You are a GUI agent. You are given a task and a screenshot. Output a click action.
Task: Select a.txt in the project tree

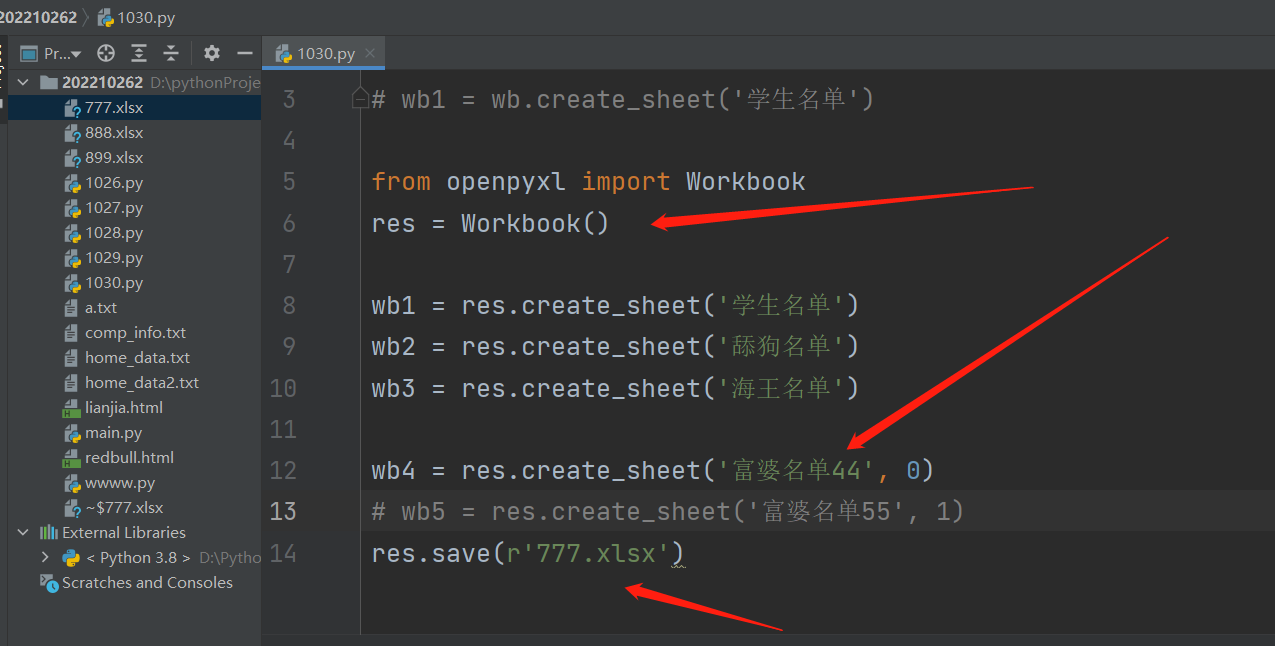[101, 308]
